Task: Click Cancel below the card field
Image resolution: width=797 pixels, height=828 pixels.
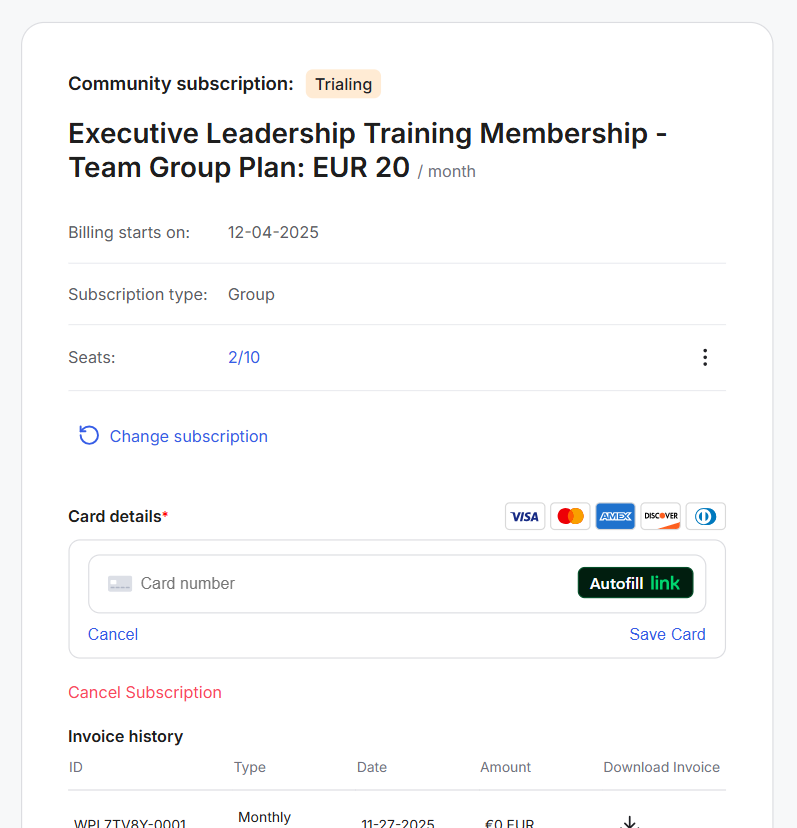Action: pos(113,634)
